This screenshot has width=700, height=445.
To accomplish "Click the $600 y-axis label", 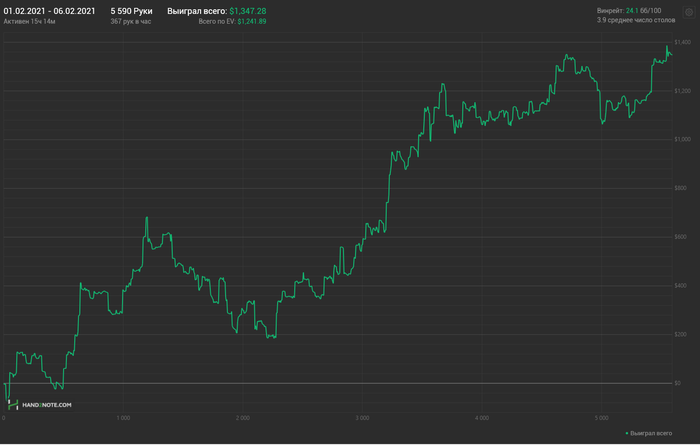I will (681, 237).
